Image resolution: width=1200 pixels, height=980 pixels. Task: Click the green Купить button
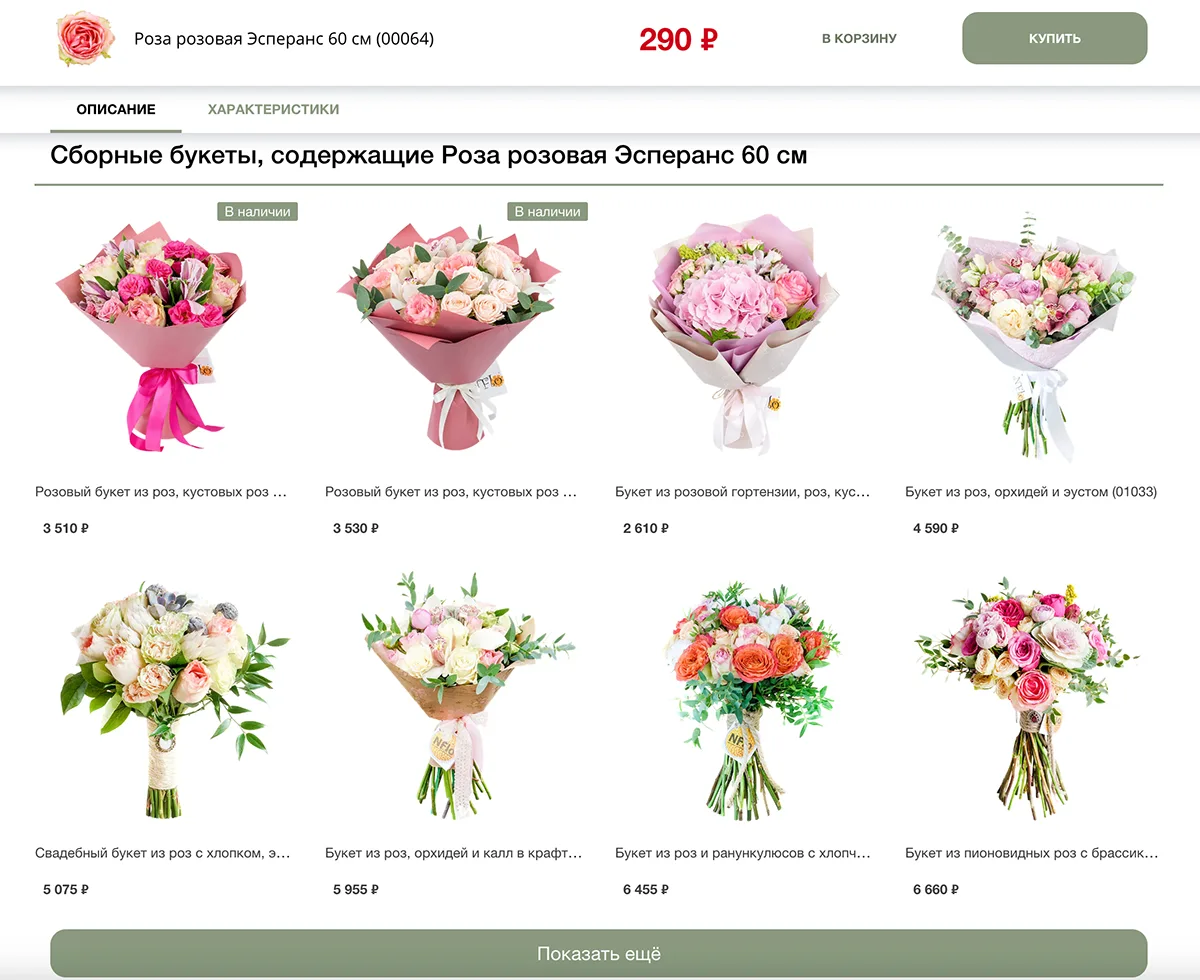(x=1054, y=38)
